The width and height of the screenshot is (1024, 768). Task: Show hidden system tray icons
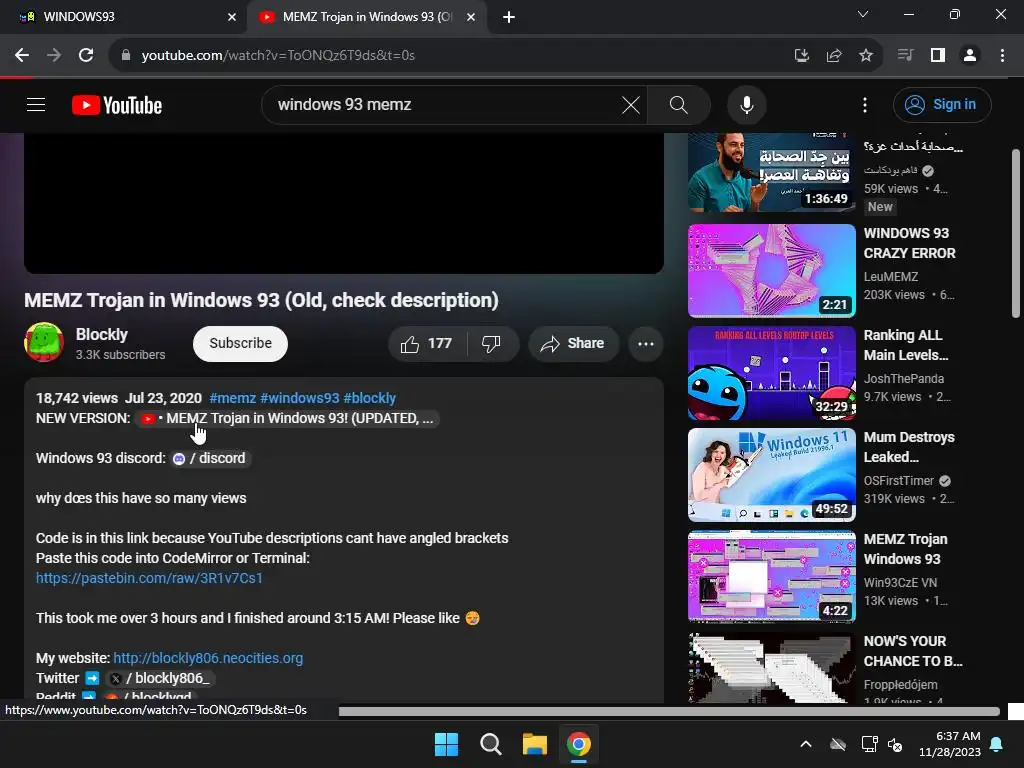coord(806,744)
